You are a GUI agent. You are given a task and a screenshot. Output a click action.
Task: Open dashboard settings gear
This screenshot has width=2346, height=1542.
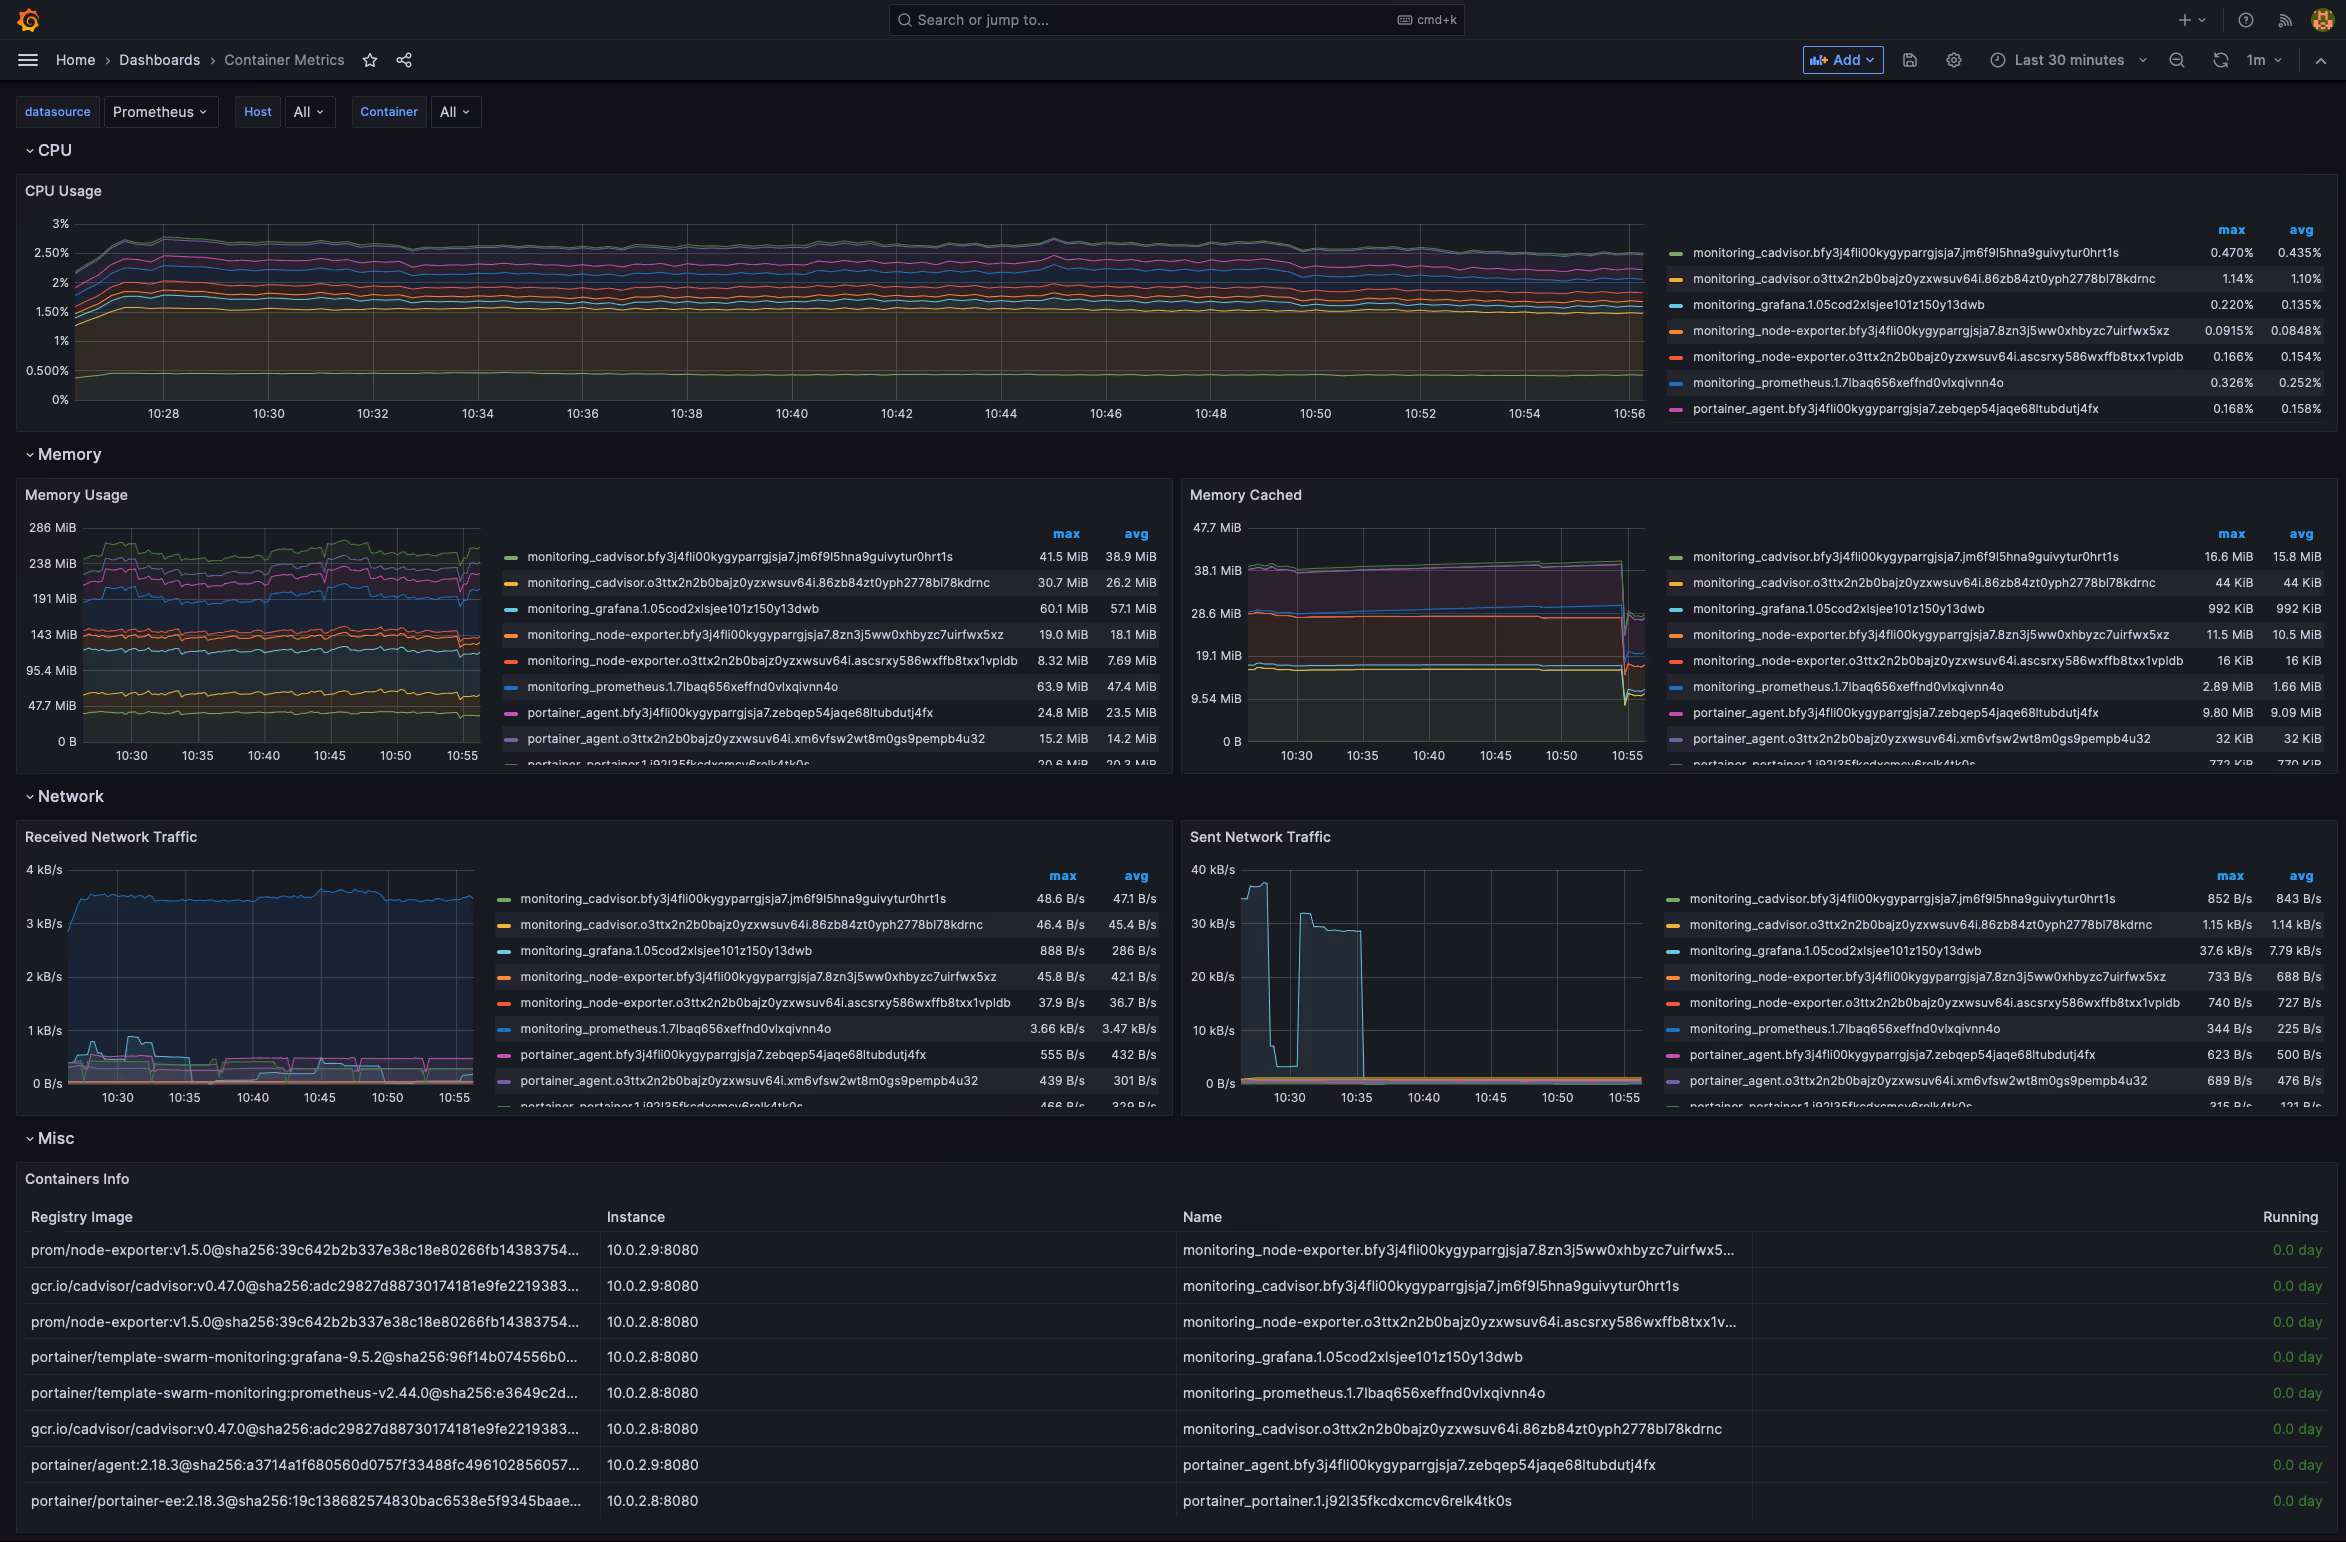(1953, 60)
